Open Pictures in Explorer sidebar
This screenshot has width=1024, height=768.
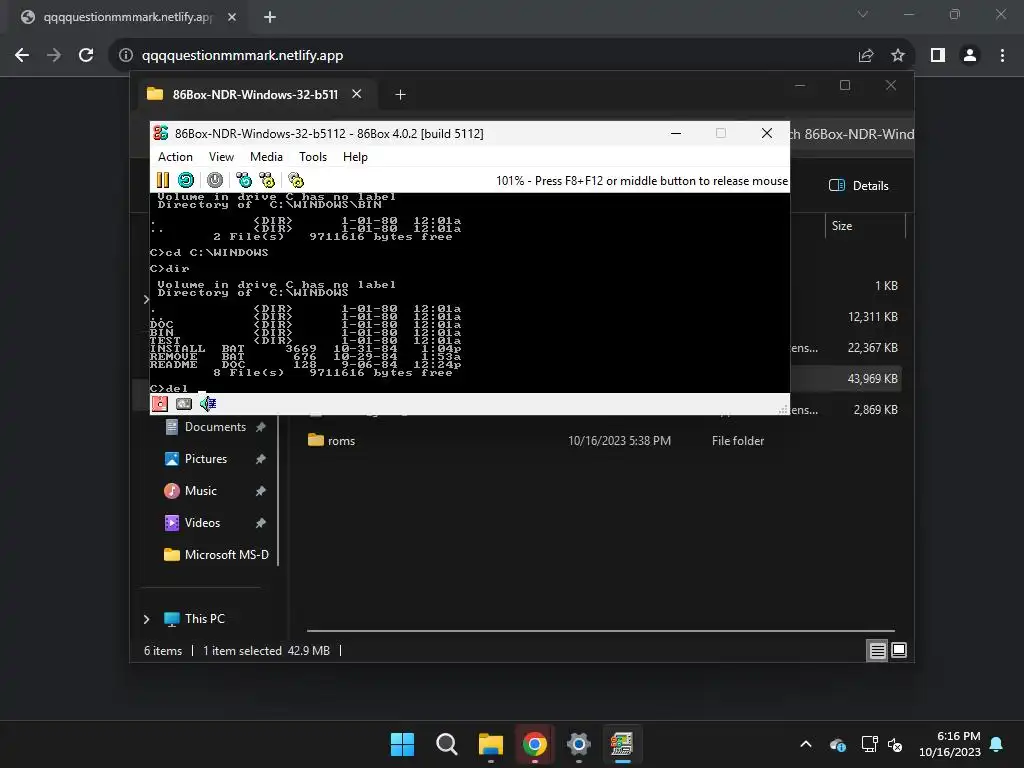[x=206, y=459]
